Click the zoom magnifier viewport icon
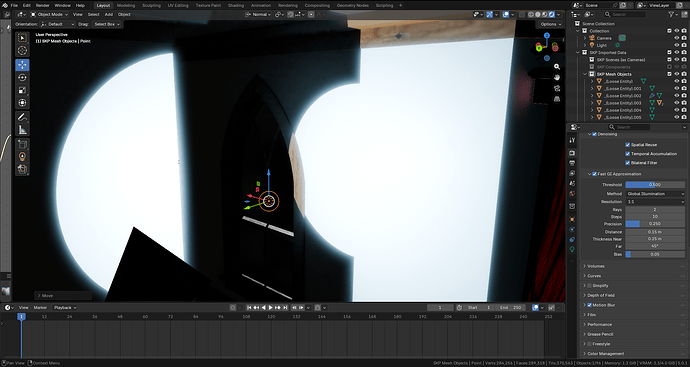690x367 pixels. point(557,66)
